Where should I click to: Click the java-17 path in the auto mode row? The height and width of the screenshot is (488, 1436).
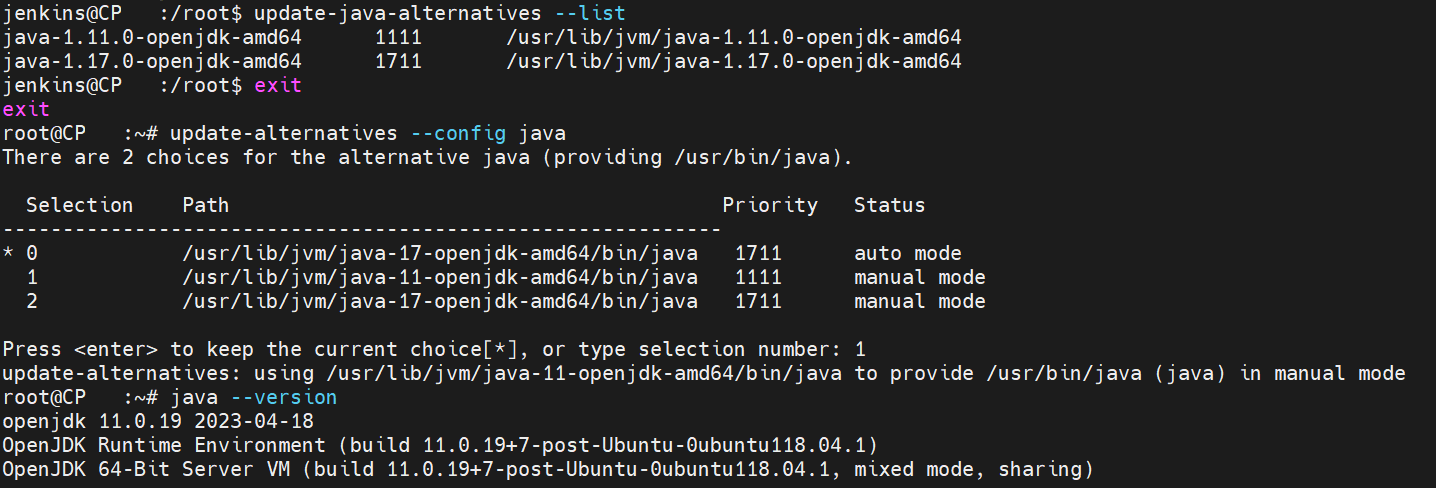tap(440, 254)
